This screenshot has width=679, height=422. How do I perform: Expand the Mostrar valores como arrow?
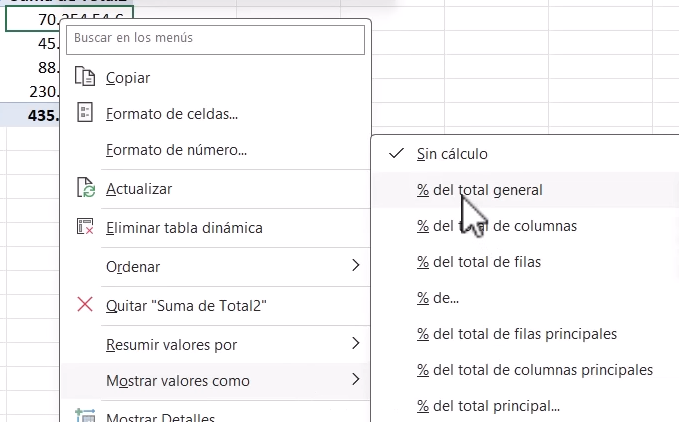coord(356,379)
